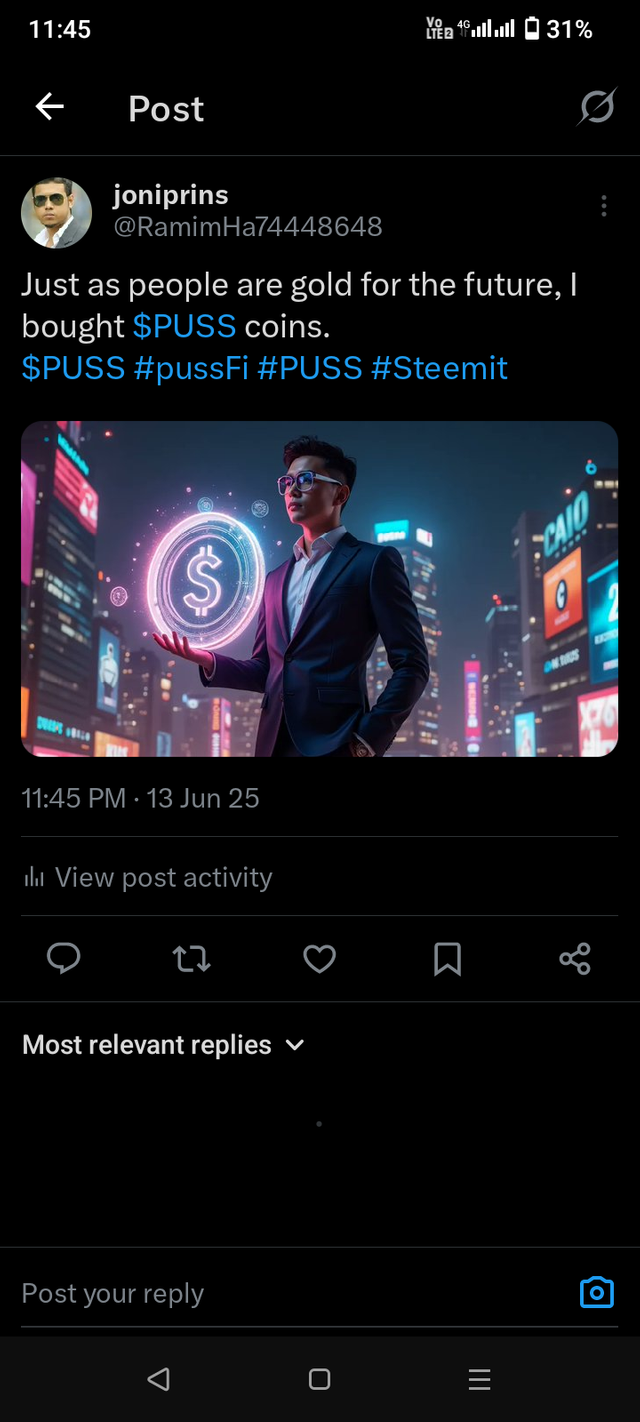Open Android recent apps menu button
Viewport: 640px width, 1422px height.
click(x=479, y=1380)
